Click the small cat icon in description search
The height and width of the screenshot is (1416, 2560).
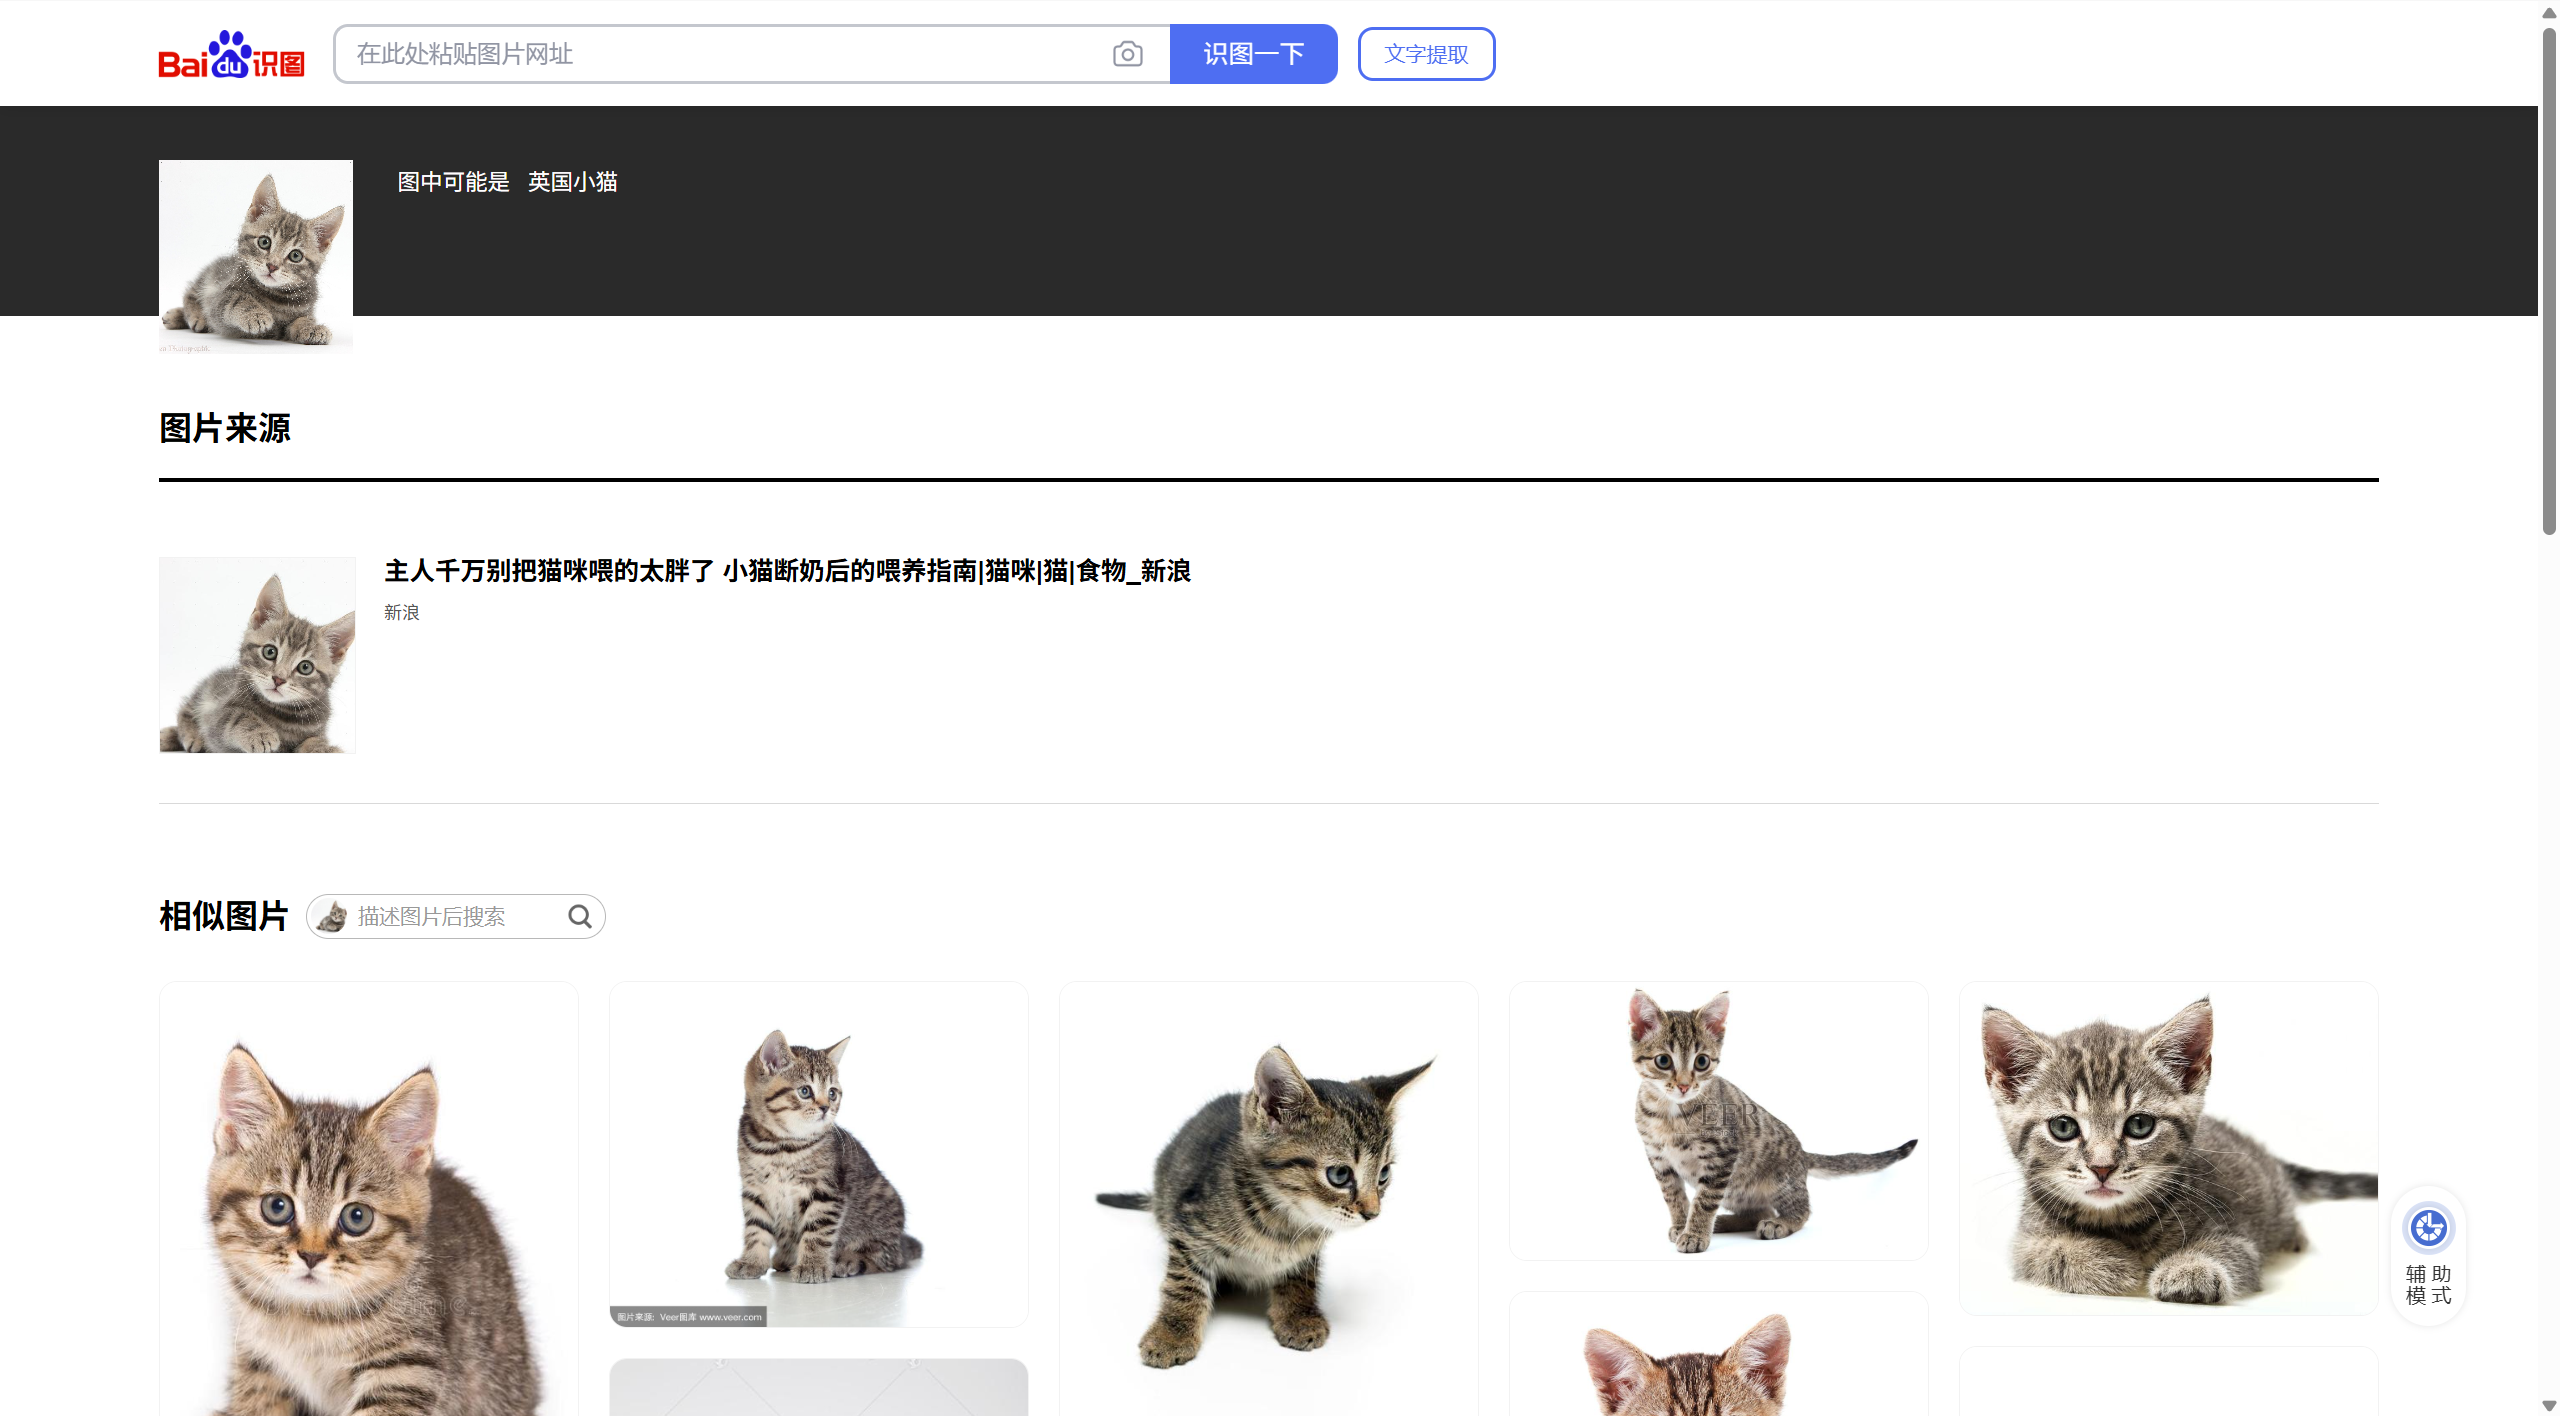(x=331, y=916)
